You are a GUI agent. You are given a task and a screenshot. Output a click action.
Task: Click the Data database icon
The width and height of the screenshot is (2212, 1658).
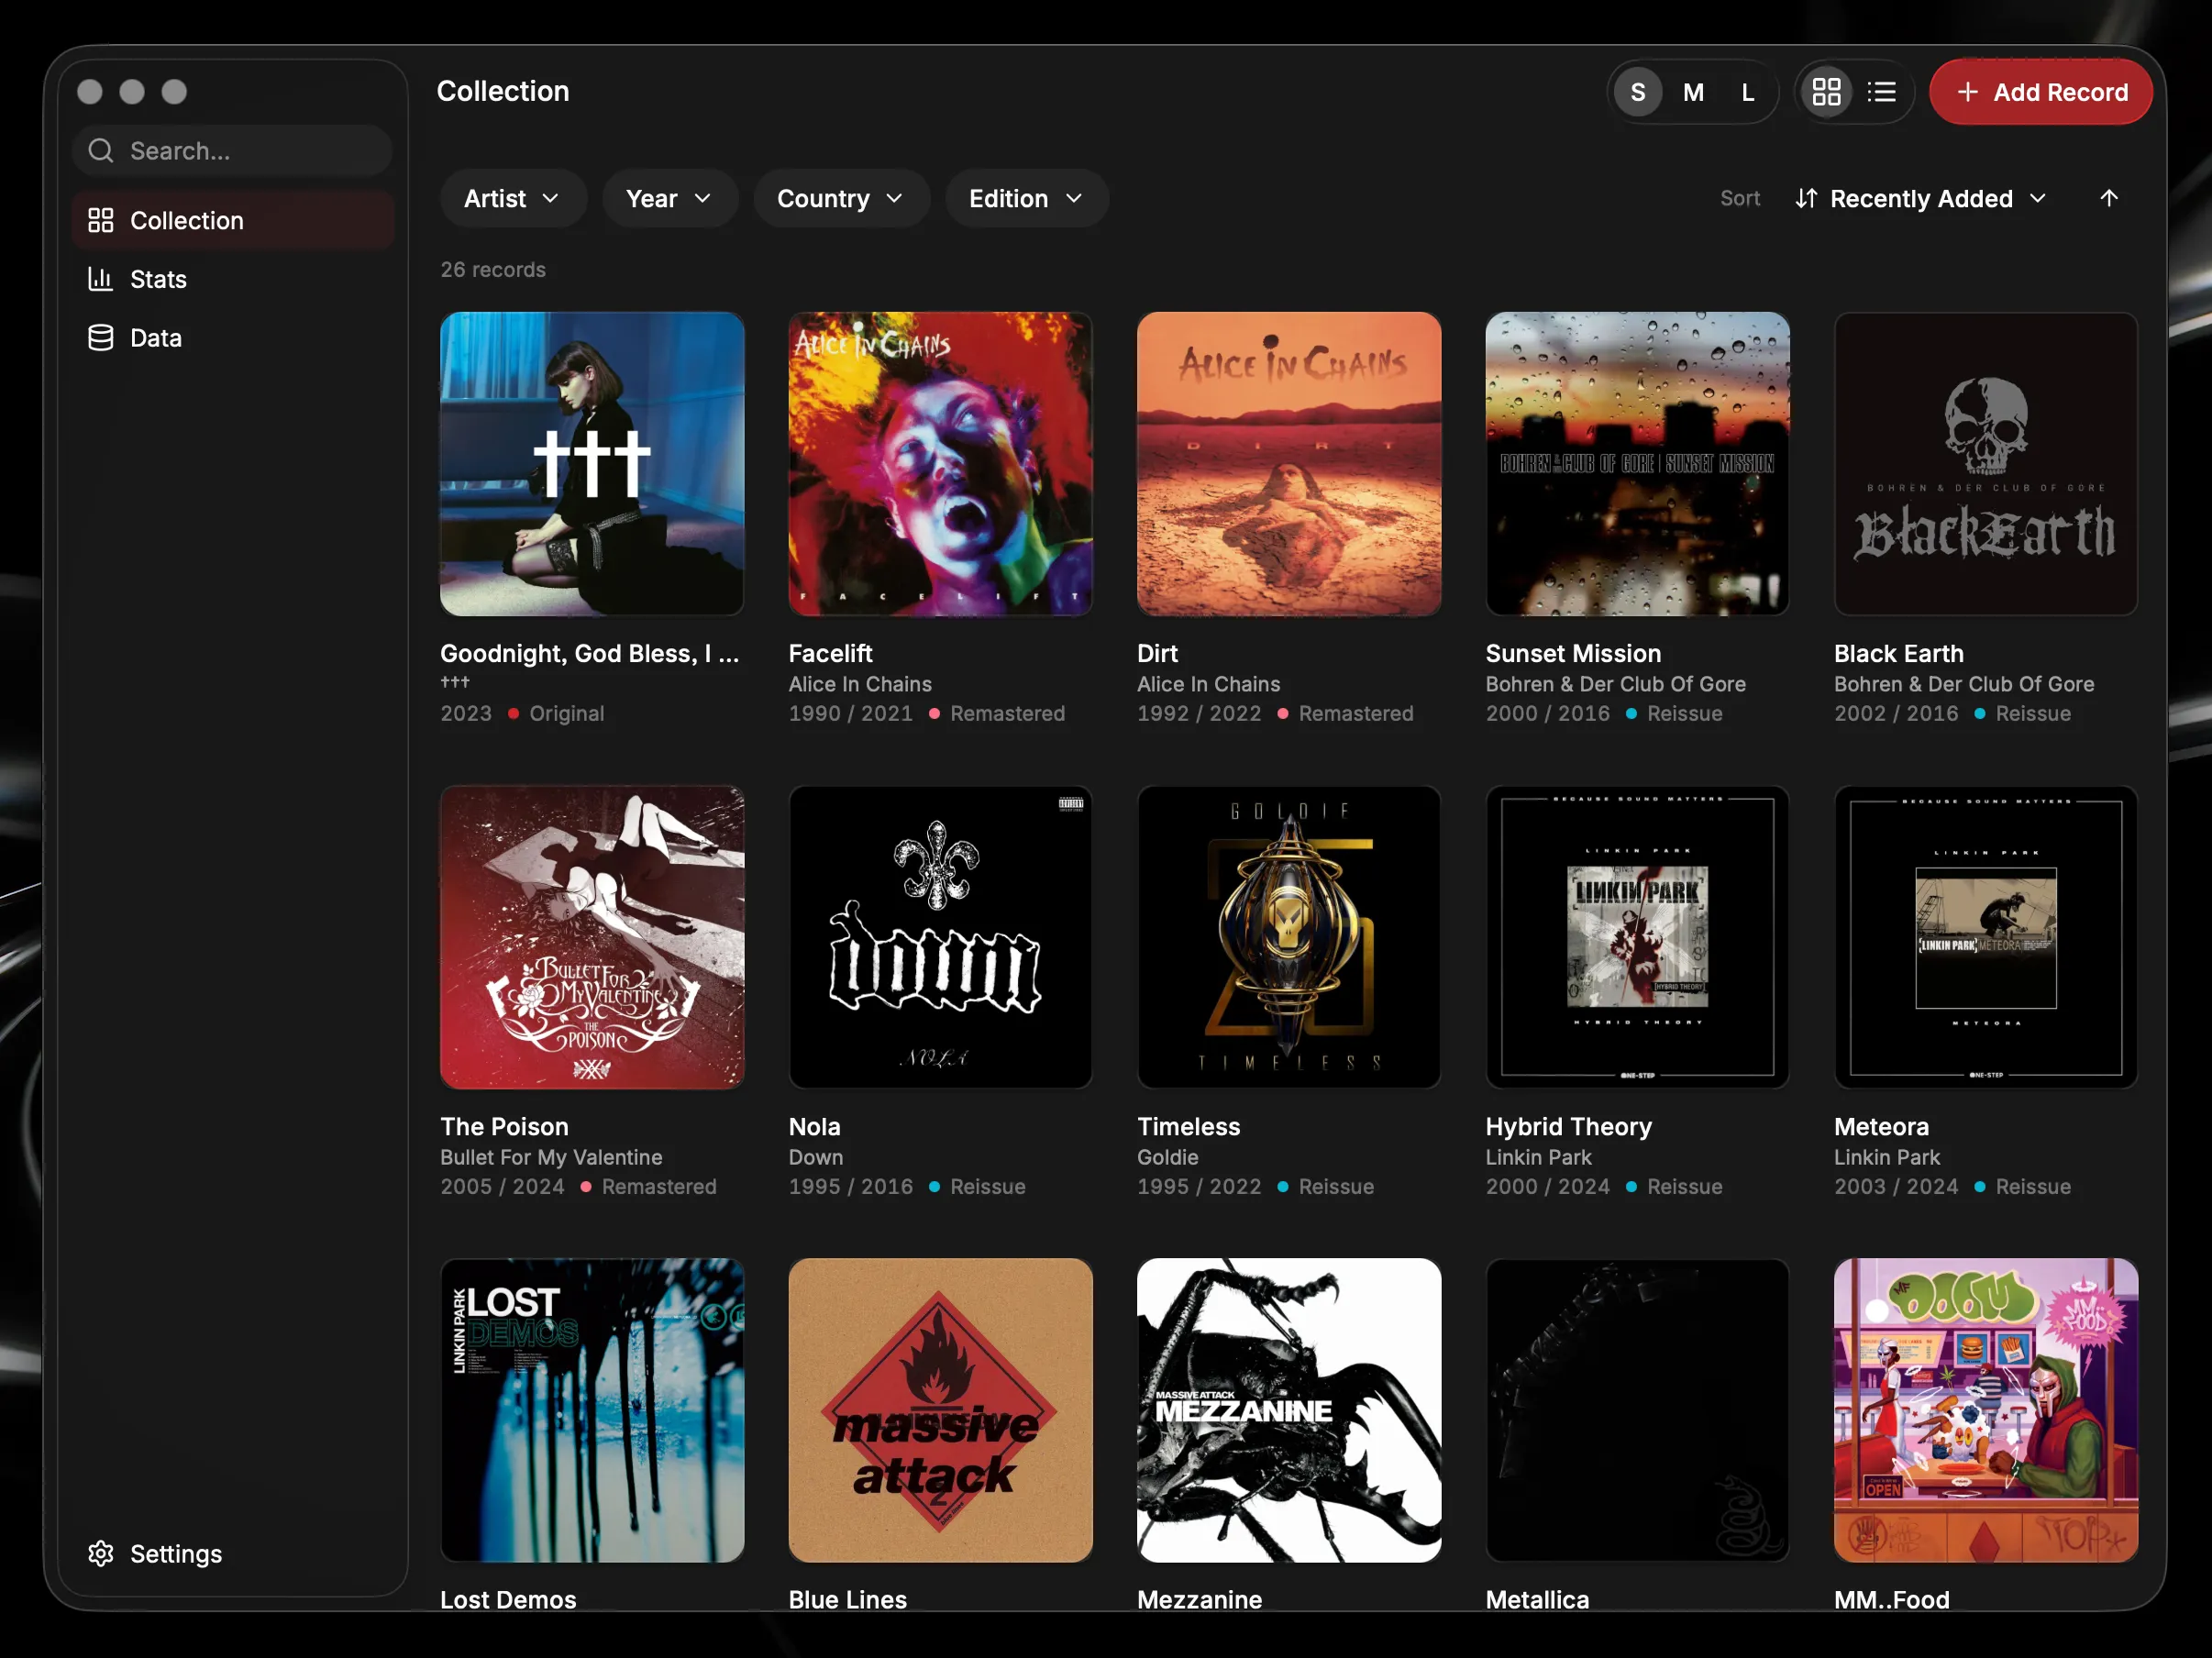point(101,338)
